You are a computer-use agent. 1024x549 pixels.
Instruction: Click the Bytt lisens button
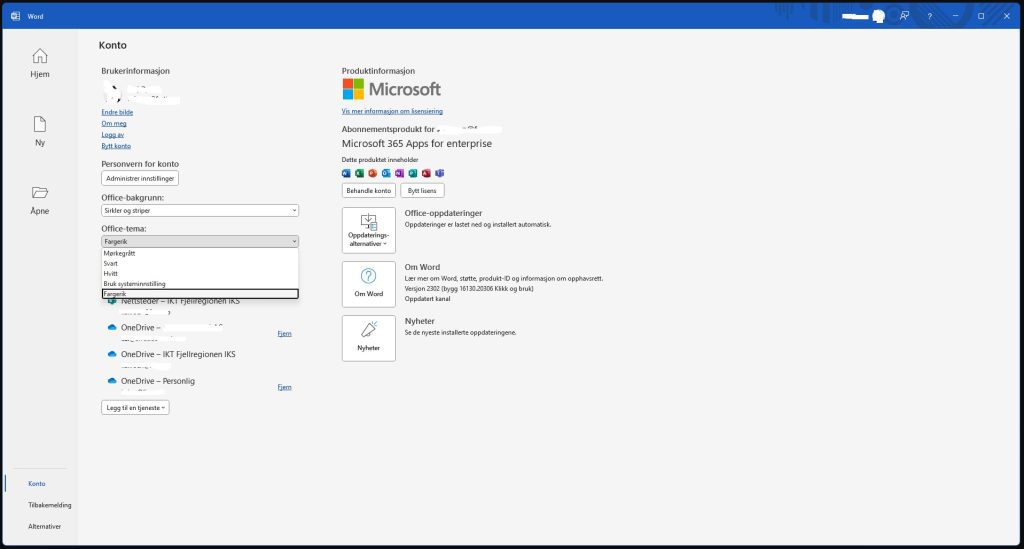pos(422,191)
